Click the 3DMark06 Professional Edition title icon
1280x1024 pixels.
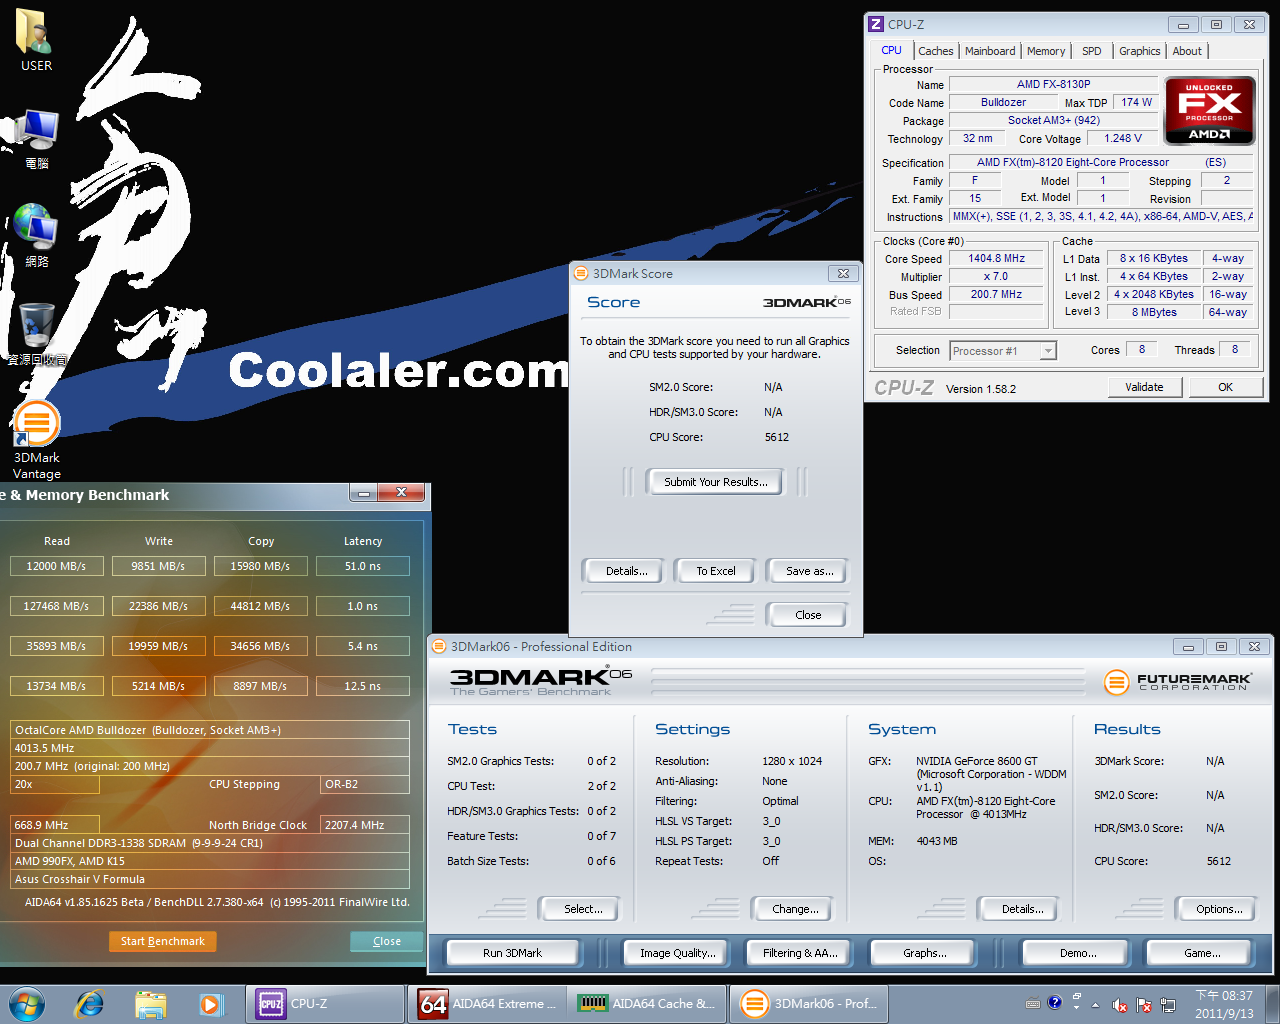(438, 646)
